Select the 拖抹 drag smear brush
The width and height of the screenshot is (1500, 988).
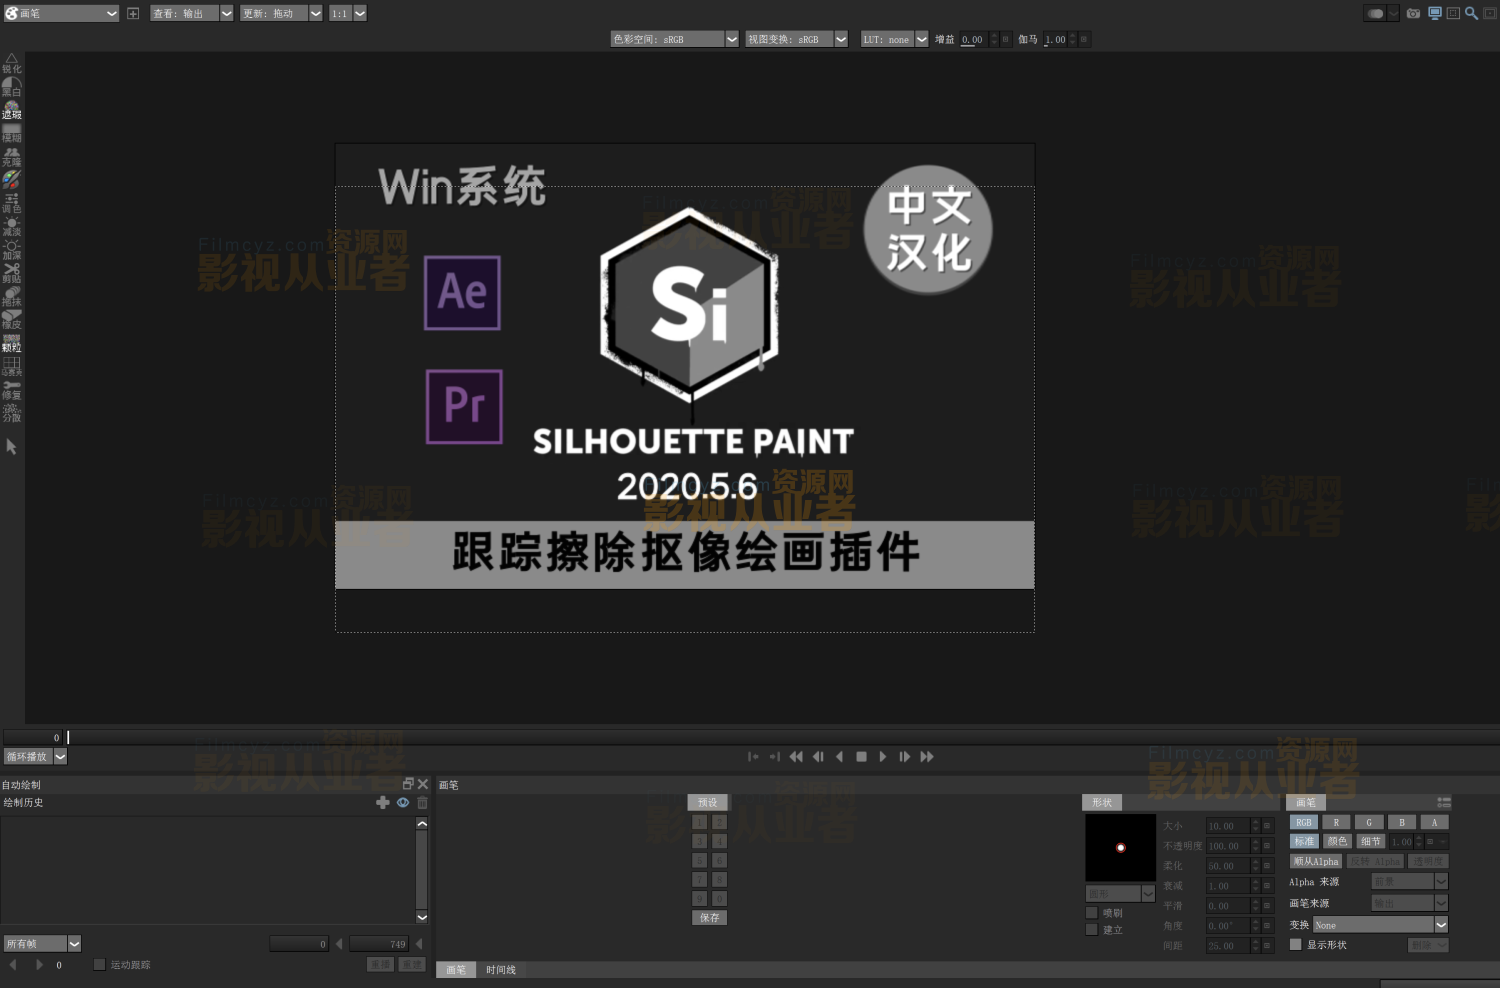tap(11, 296)
